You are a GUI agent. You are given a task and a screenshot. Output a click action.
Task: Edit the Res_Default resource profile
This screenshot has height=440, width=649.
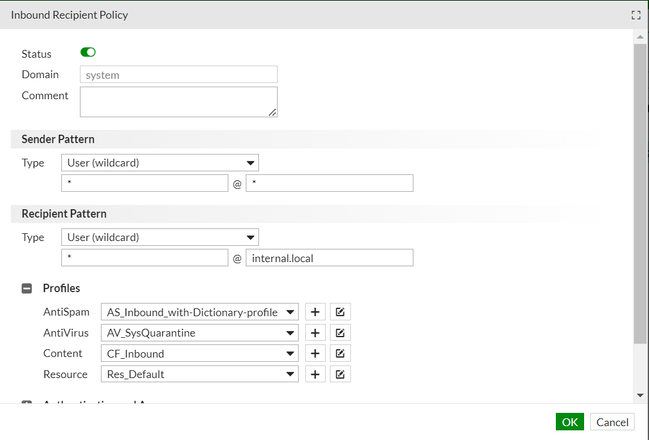(340, 374)
